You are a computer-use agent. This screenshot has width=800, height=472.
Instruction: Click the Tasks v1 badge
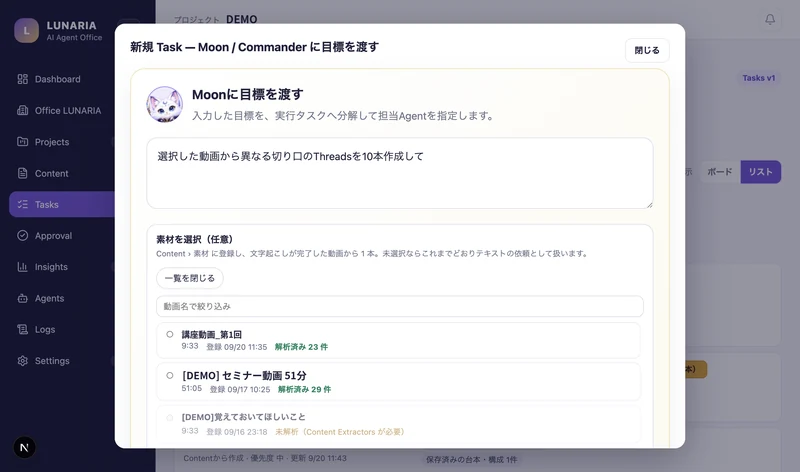[759, 78]
